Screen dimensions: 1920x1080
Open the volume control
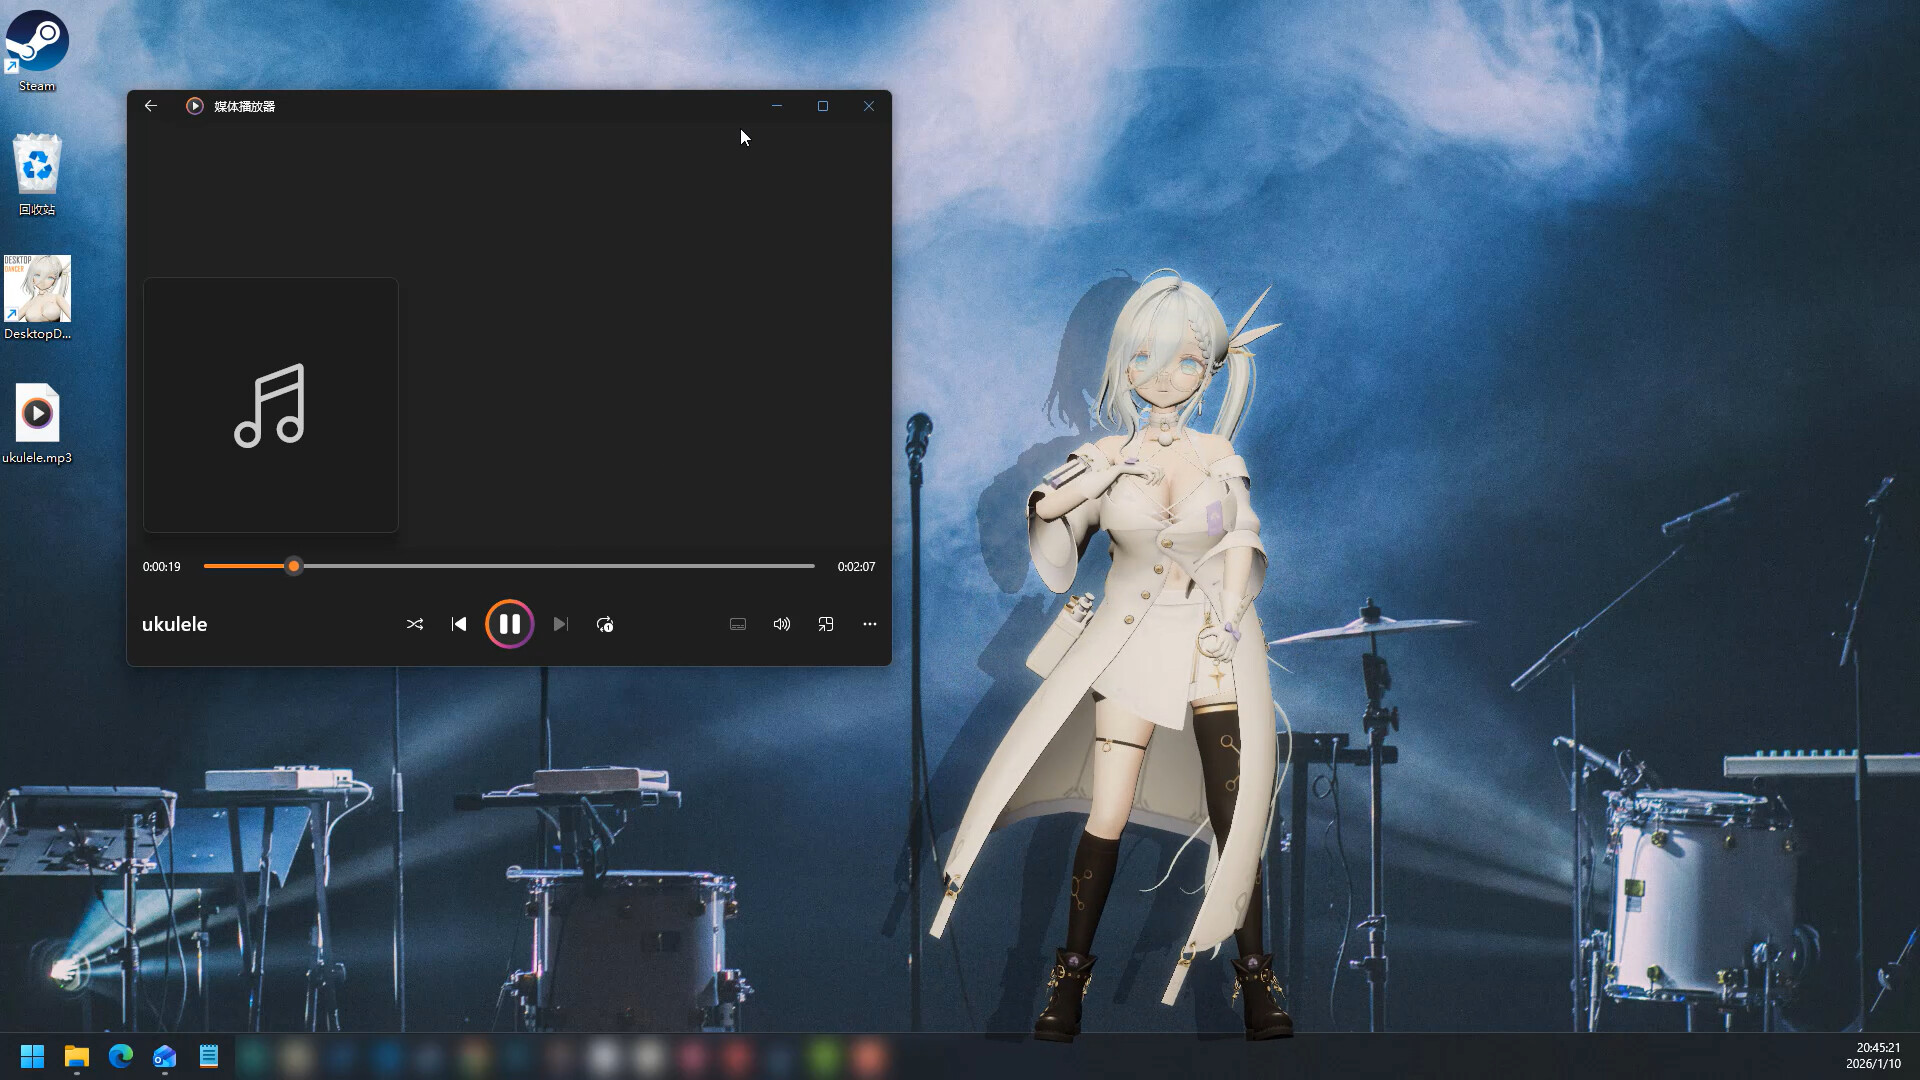point(782,623)
